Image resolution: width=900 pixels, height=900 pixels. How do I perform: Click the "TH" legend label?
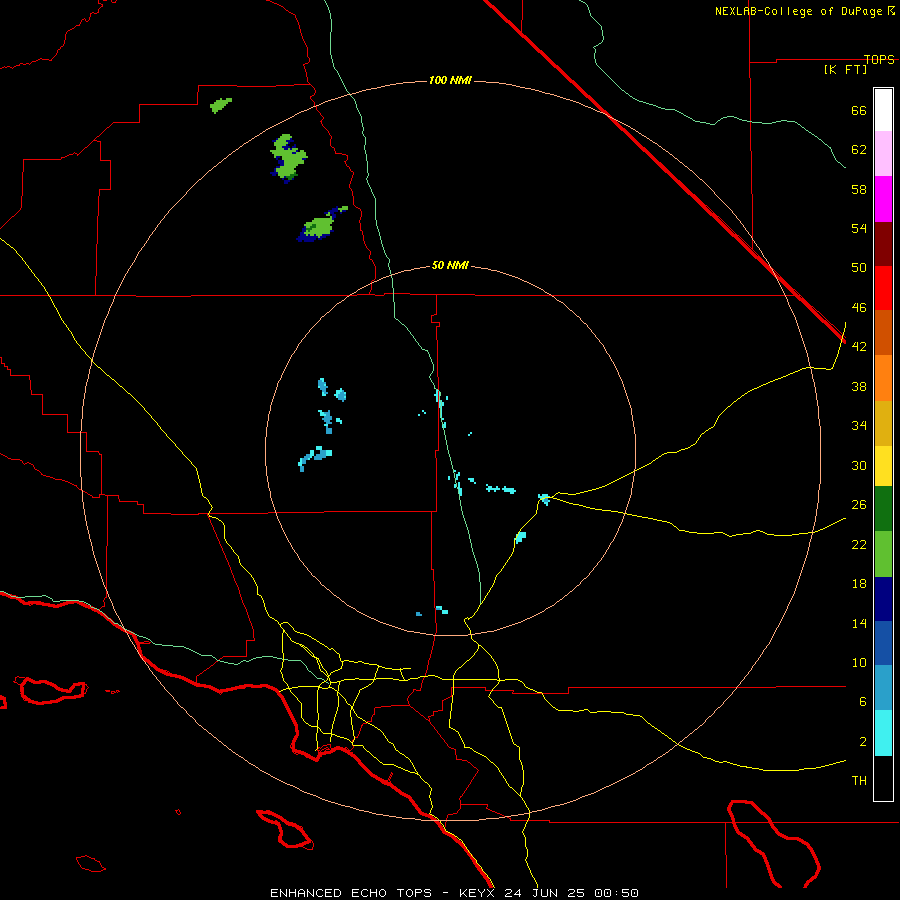tap(859, 781)
